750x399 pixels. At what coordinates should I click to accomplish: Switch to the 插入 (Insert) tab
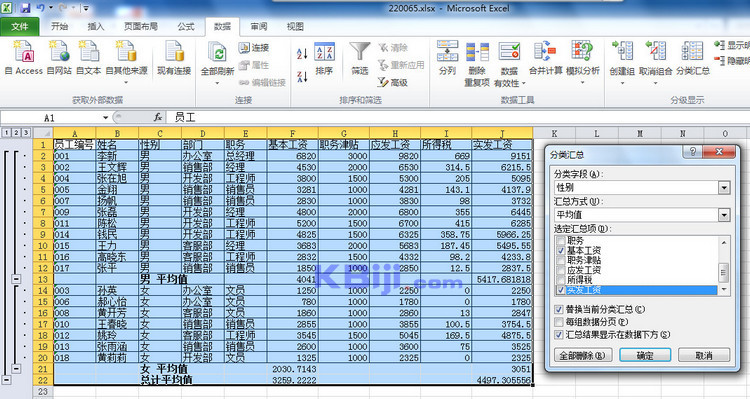point(96,27)
